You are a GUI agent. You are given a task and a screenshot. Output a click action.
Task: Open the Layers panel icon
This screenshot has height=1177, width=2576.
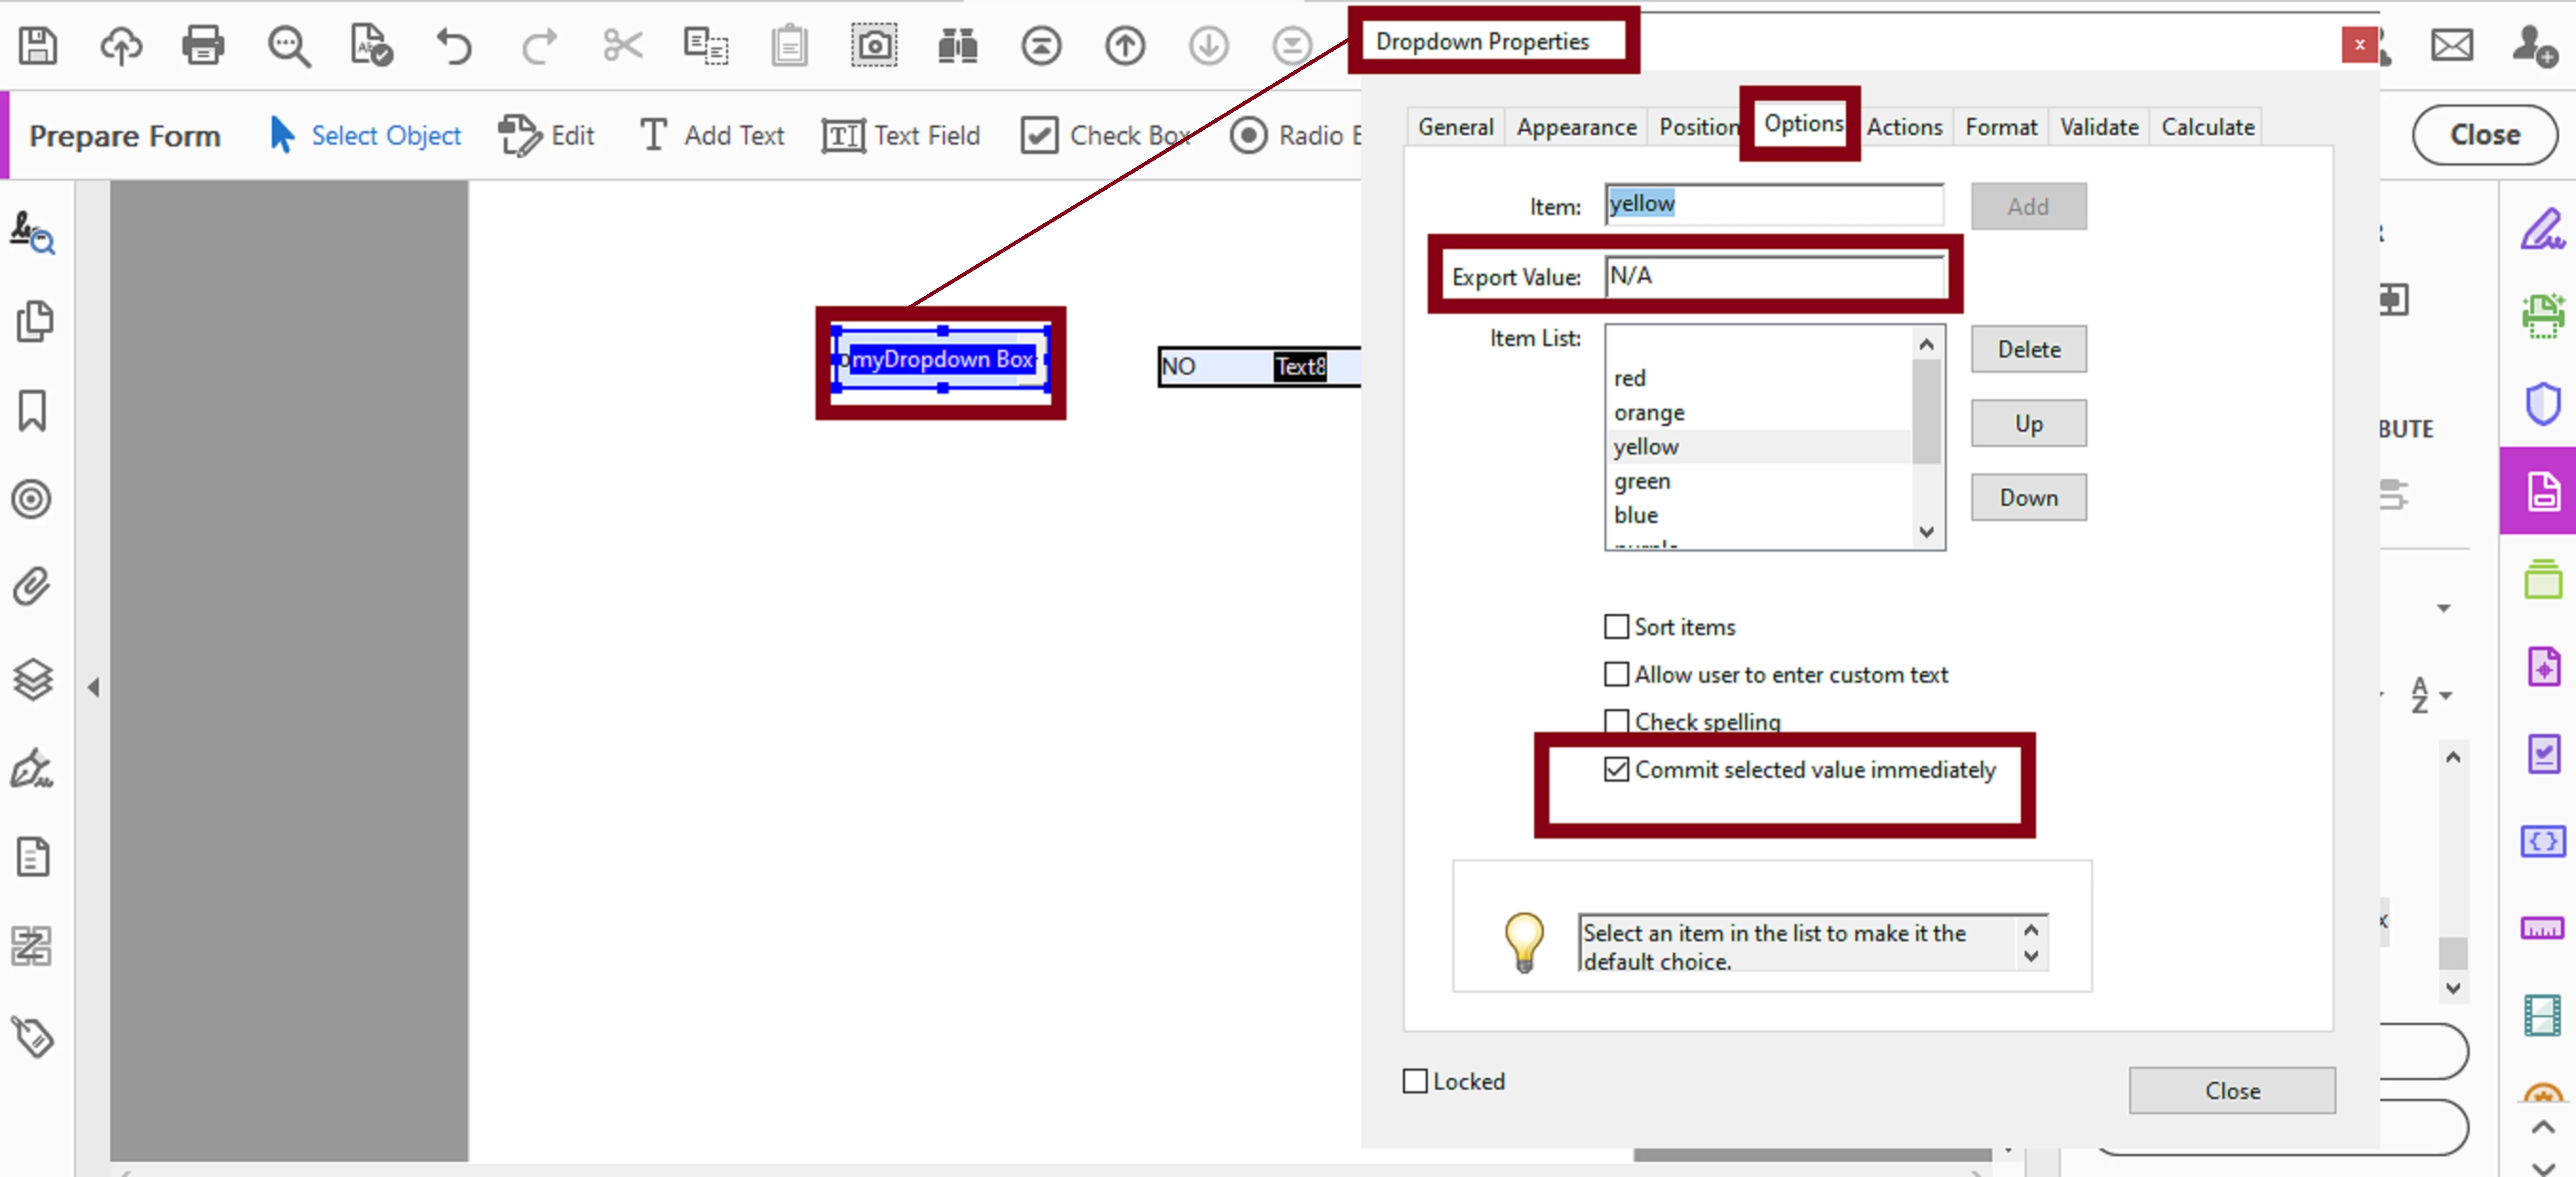32,679
